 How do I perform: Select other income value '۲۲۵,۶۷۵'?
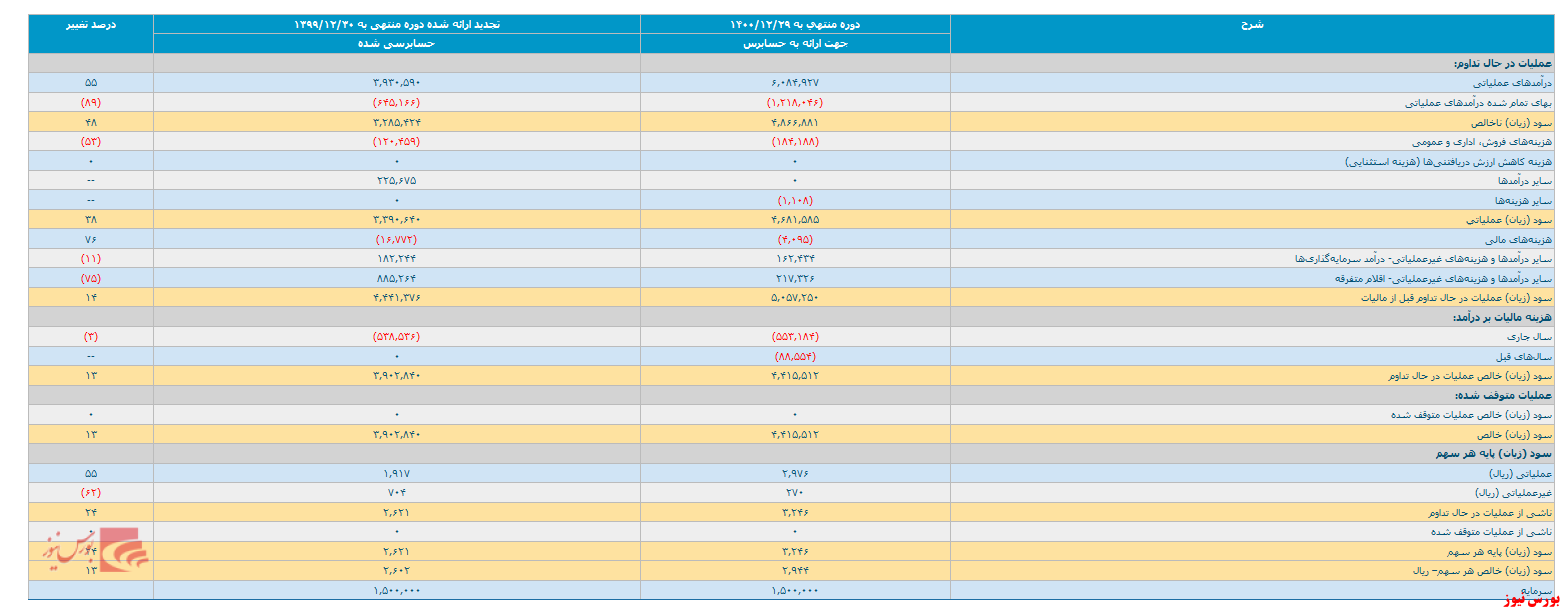(397, 181)
